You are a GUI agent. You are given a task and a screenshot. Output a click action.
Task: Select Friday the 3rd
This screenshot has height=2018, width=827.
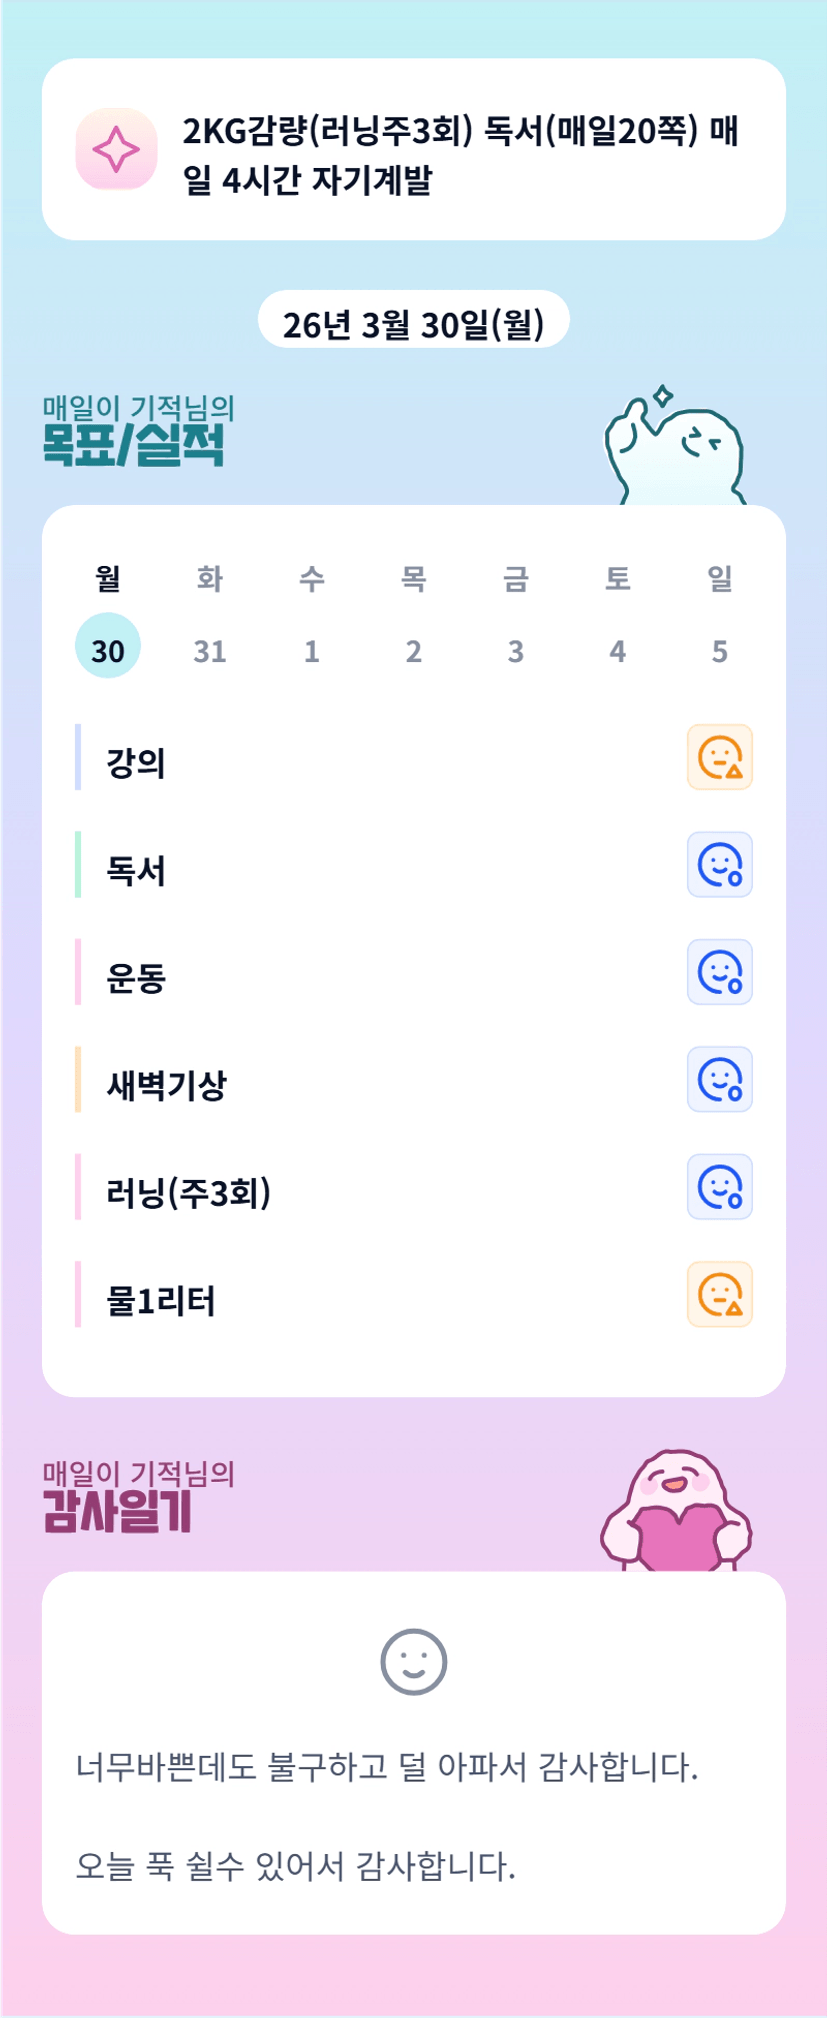pyautogui.click(x=516, y=651)
